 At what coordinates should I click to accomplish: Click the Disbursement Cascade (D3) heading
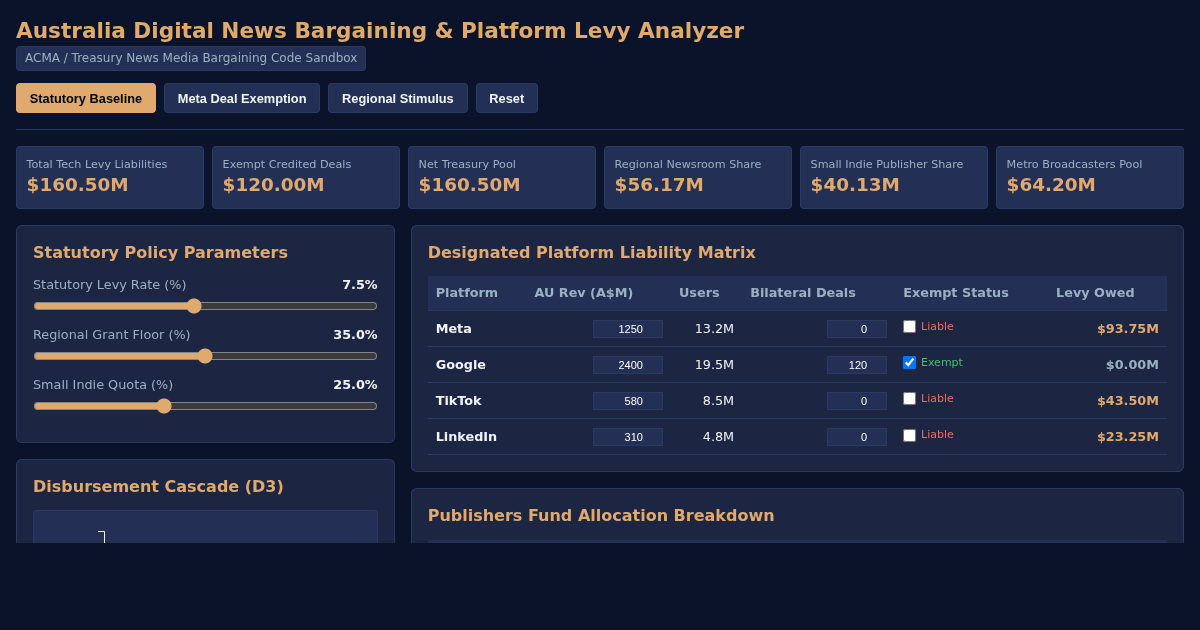pyautogui.click(x=158, y=487)
